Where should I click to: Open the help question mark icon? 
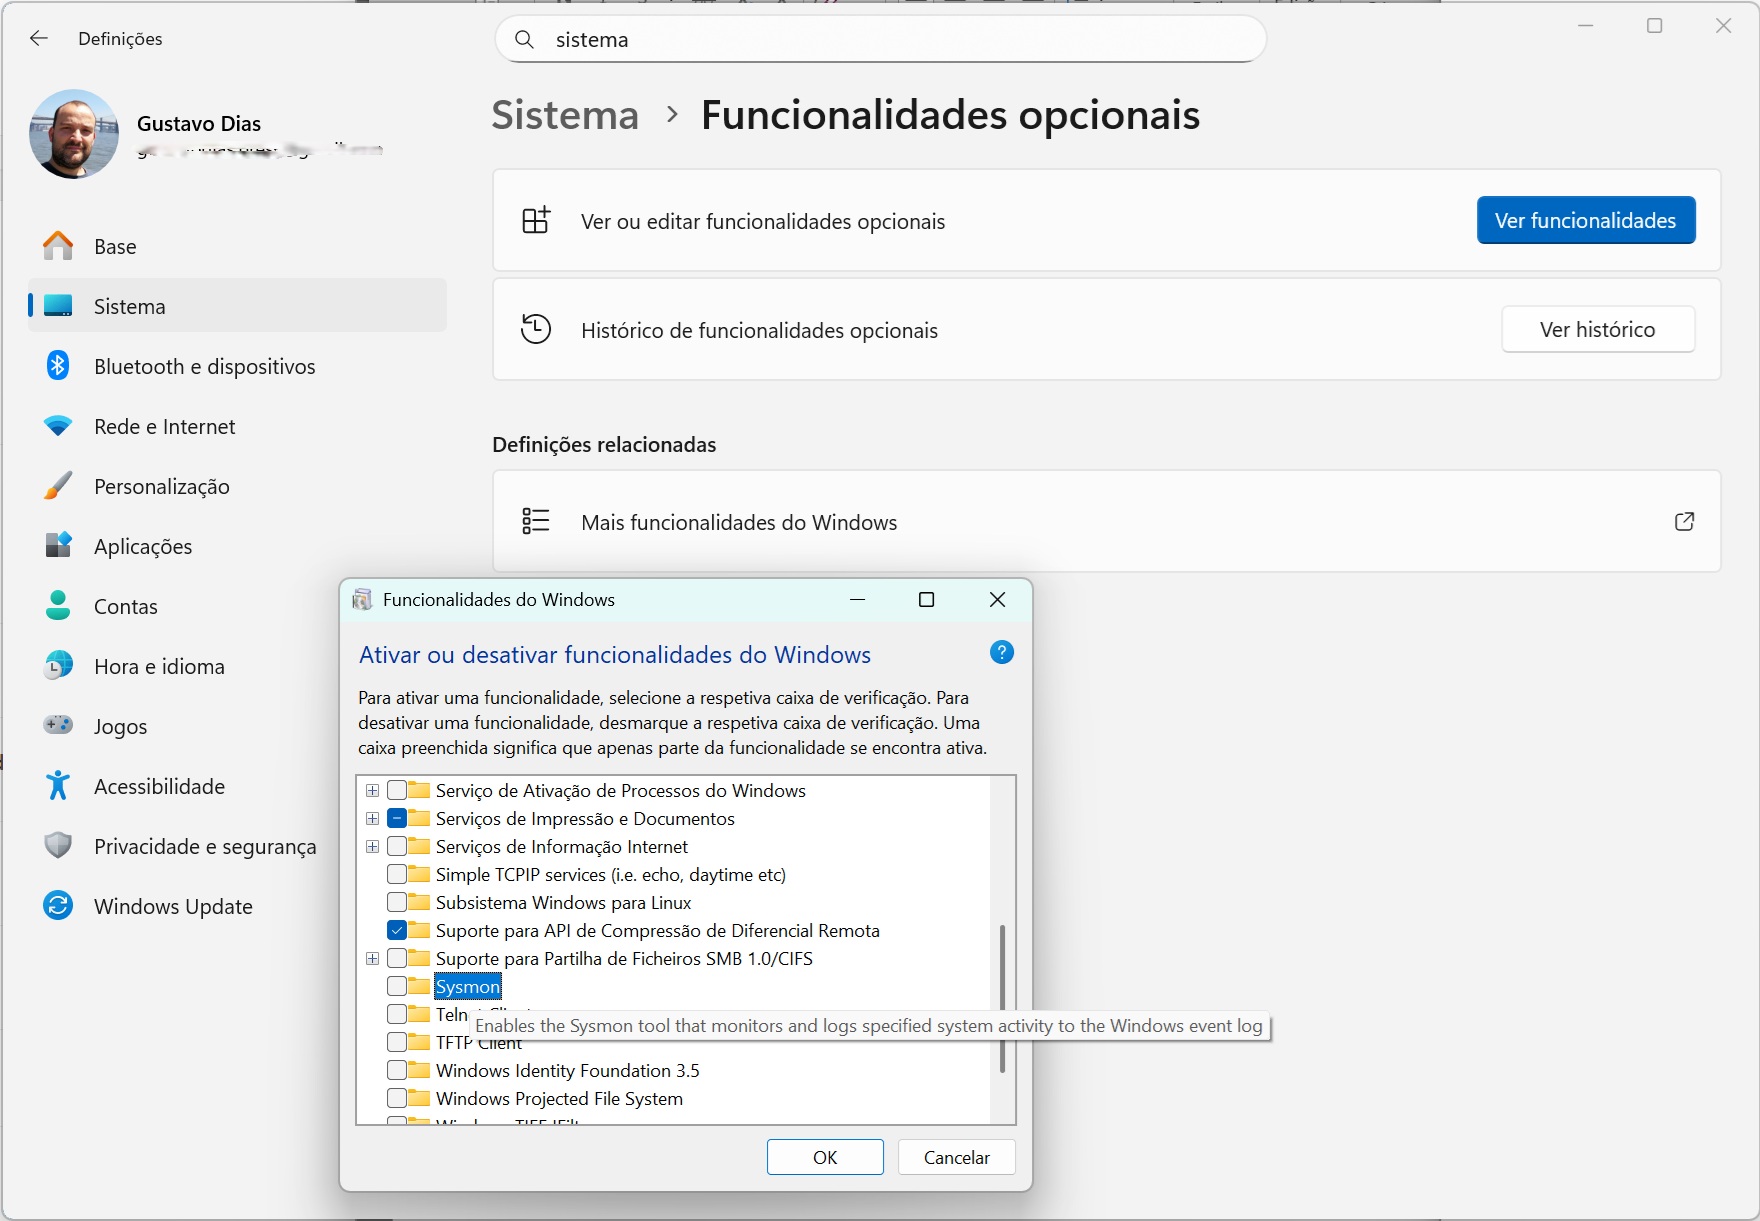tap(1001, 653)
